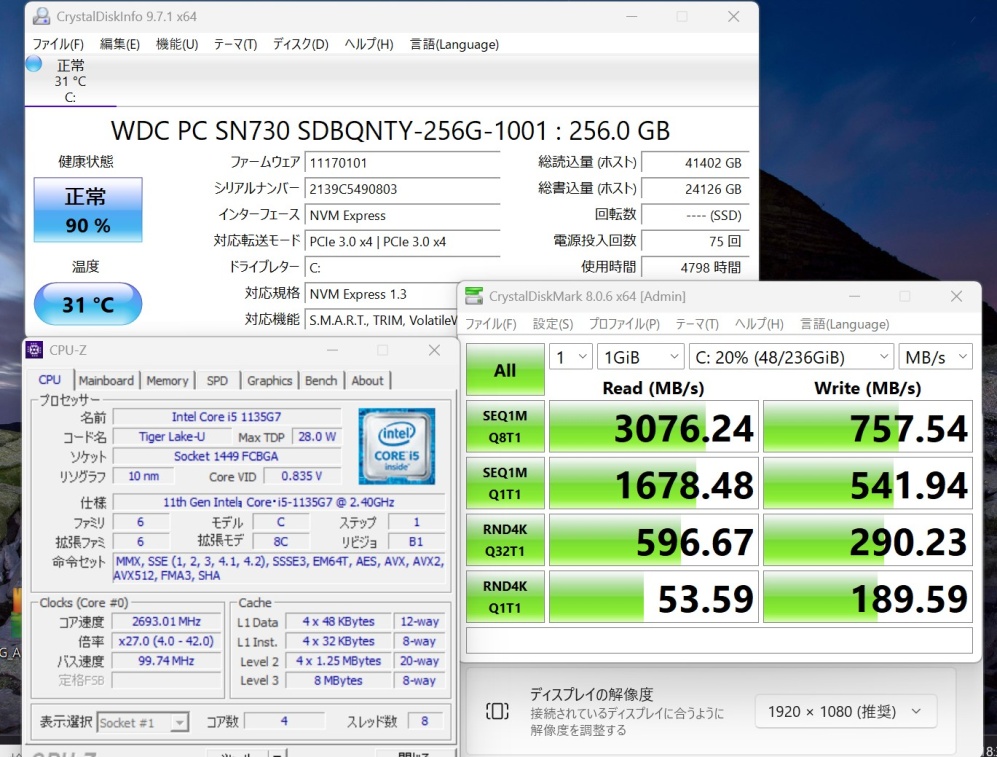Click the power-on hours value 4798 時間

tap(695, 268)
